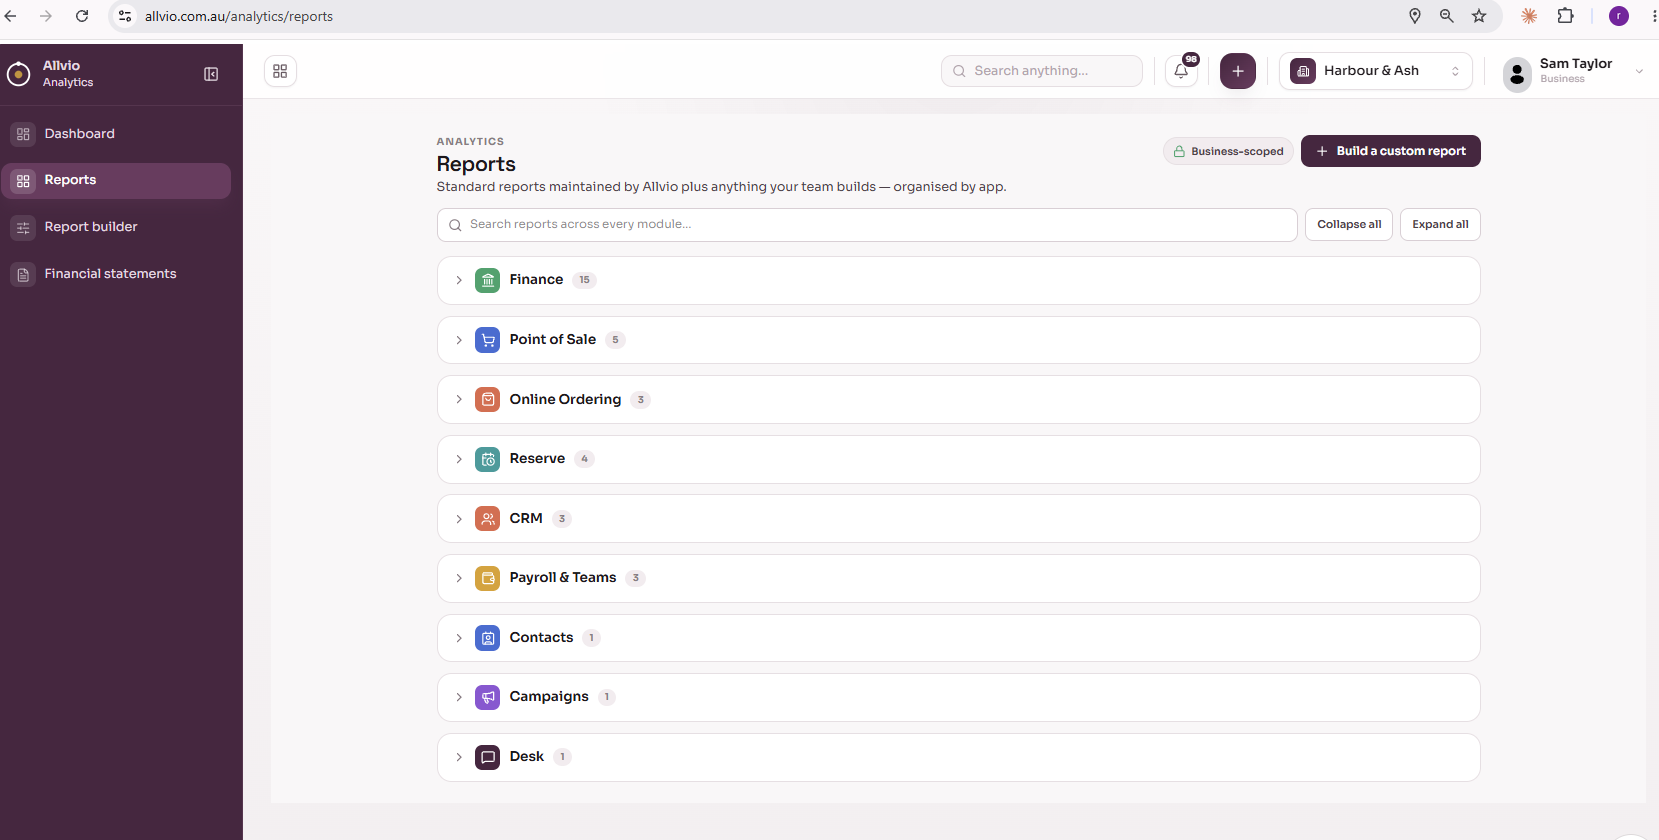Expand the Contacts section chevron
Image resolution: width=1659 pixels, height=840 pixels.
[459, 638]
